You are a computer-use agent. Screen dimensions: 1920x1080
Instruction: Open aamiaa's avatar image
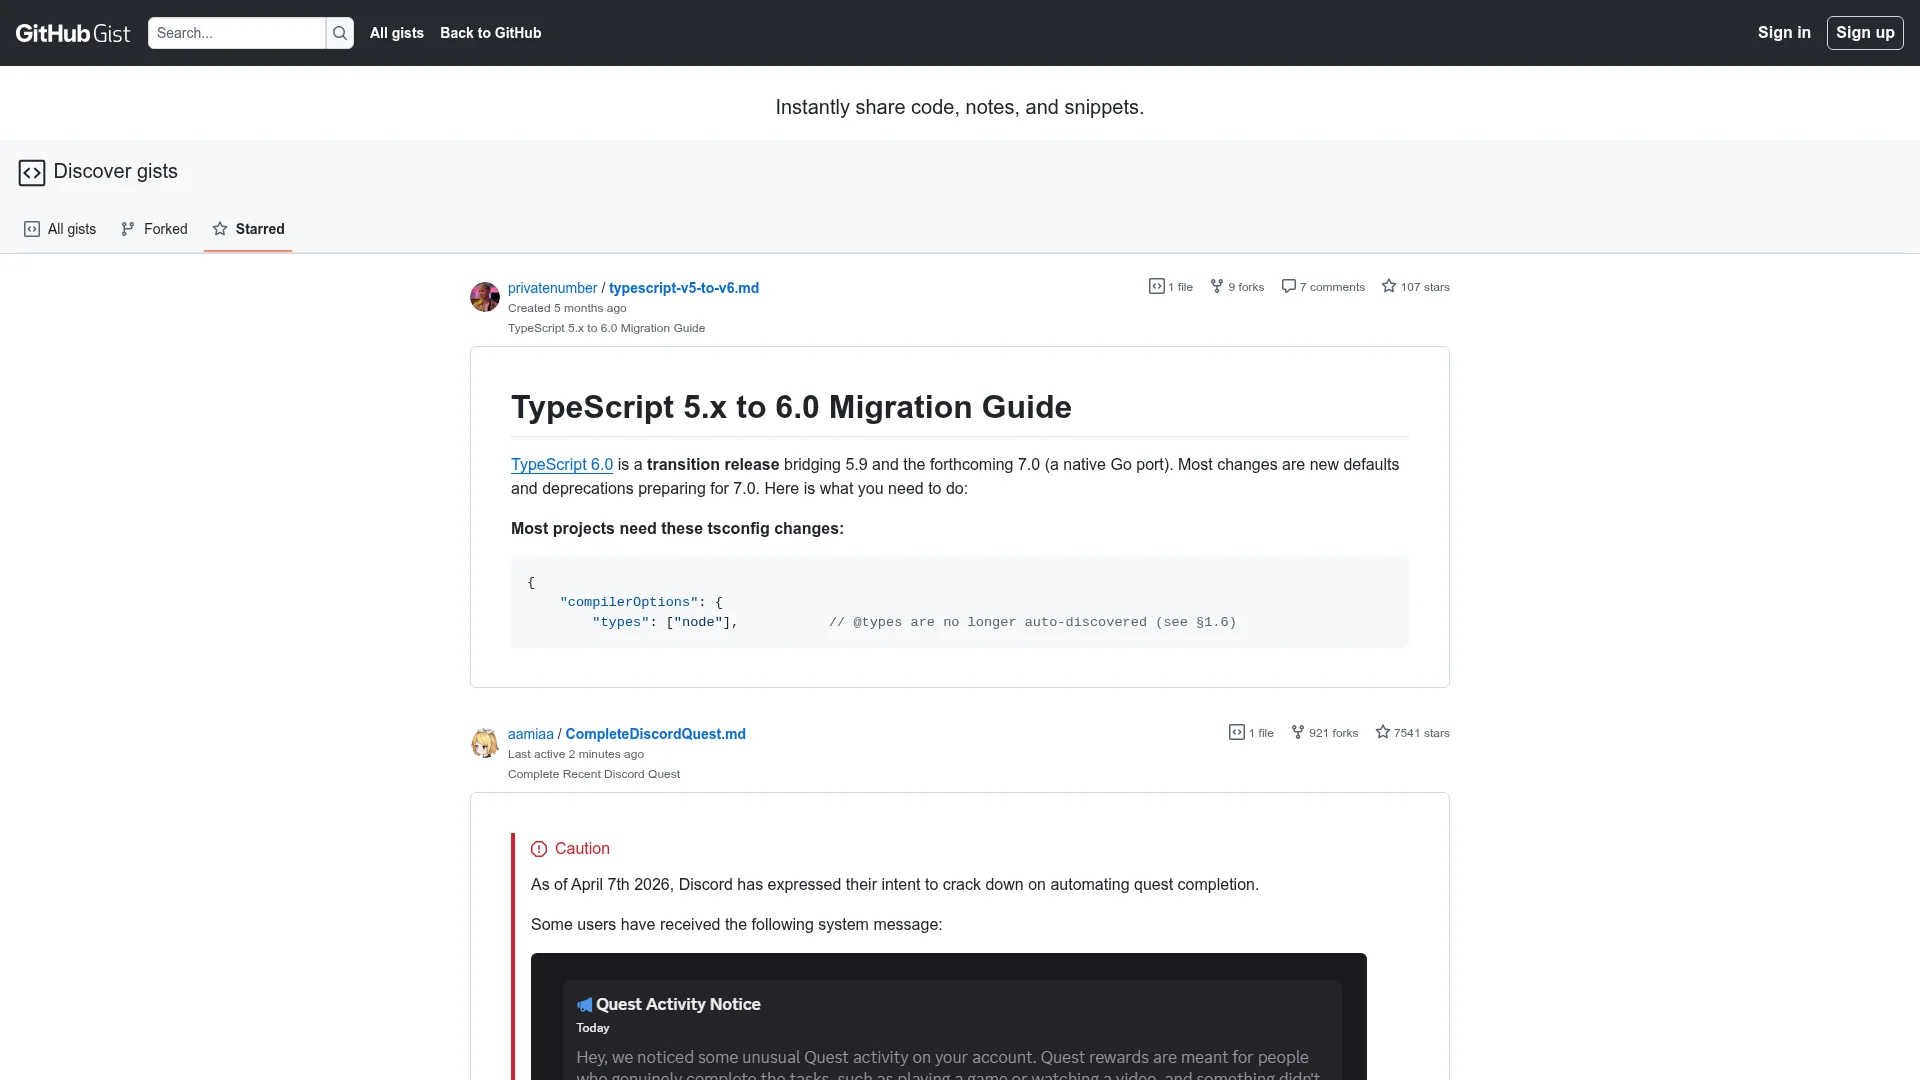[x=485, y=743]
